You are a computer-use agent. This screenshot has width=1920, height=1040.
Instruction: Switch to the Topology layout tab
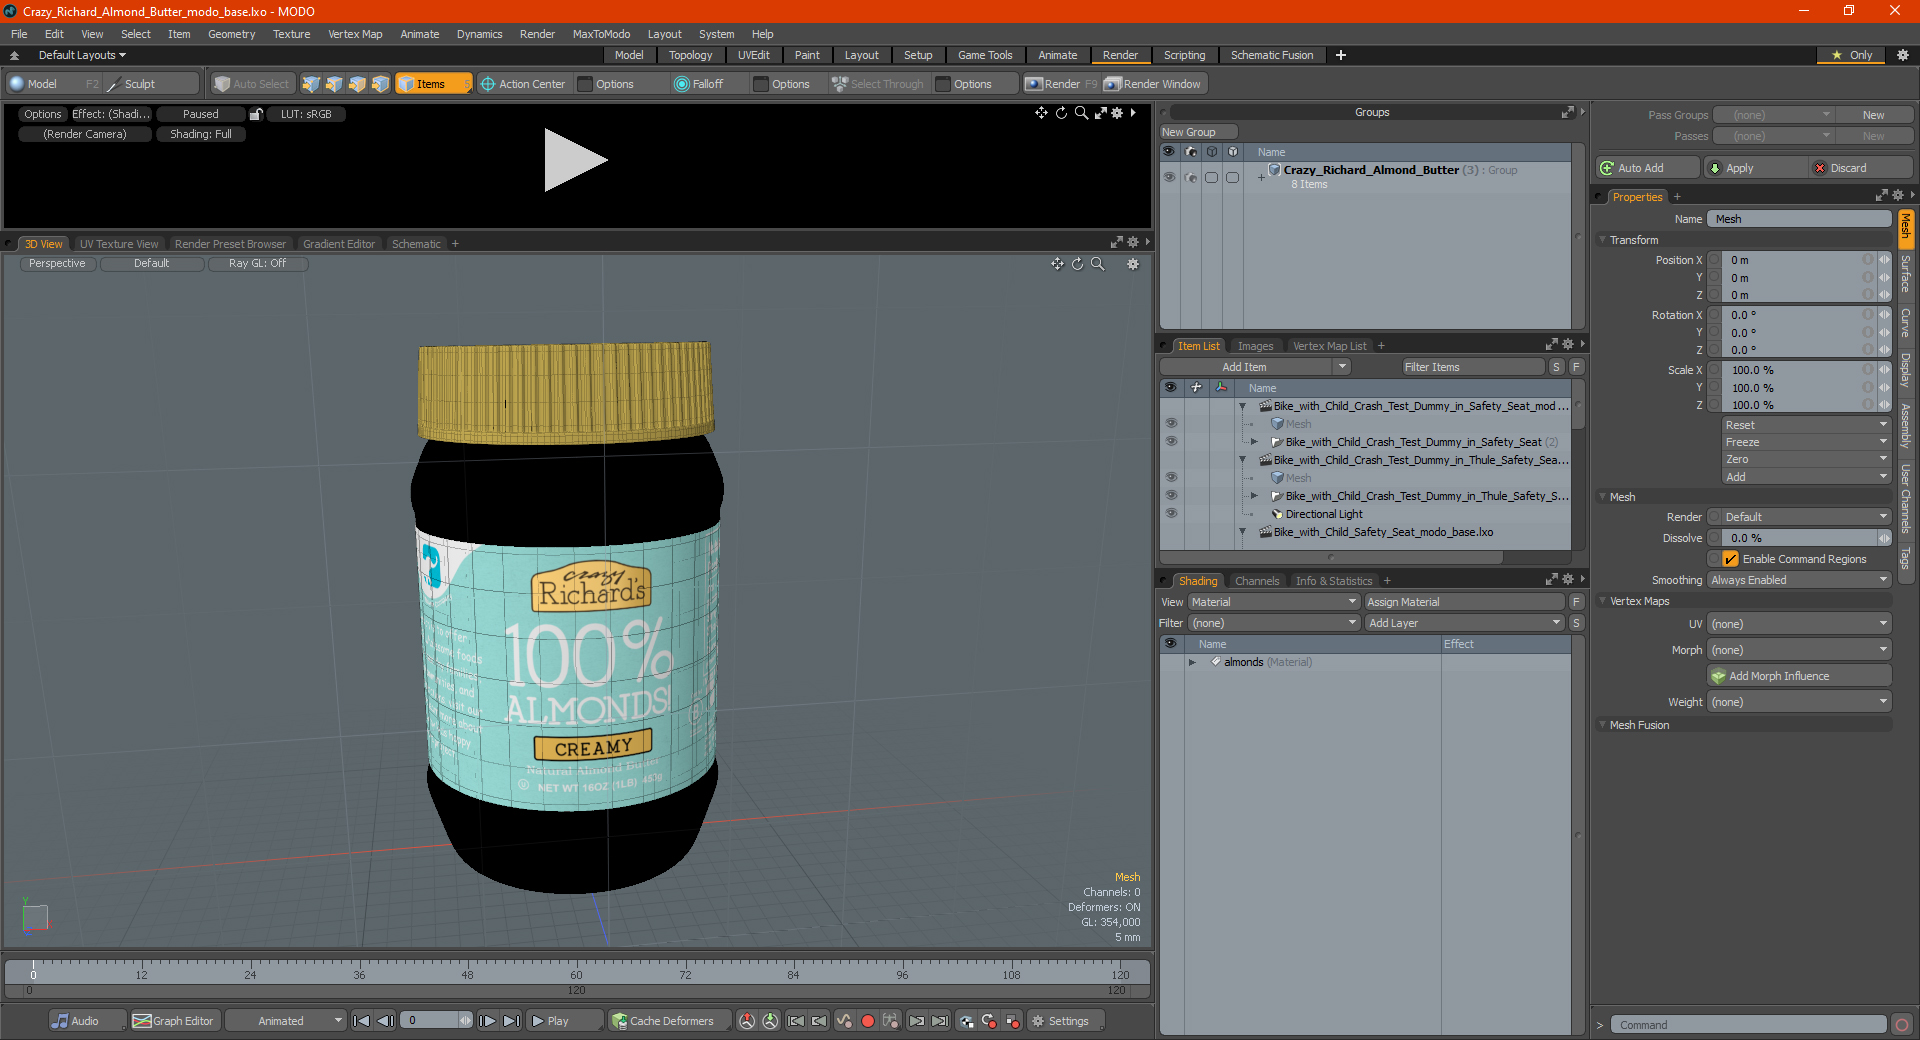690,55
